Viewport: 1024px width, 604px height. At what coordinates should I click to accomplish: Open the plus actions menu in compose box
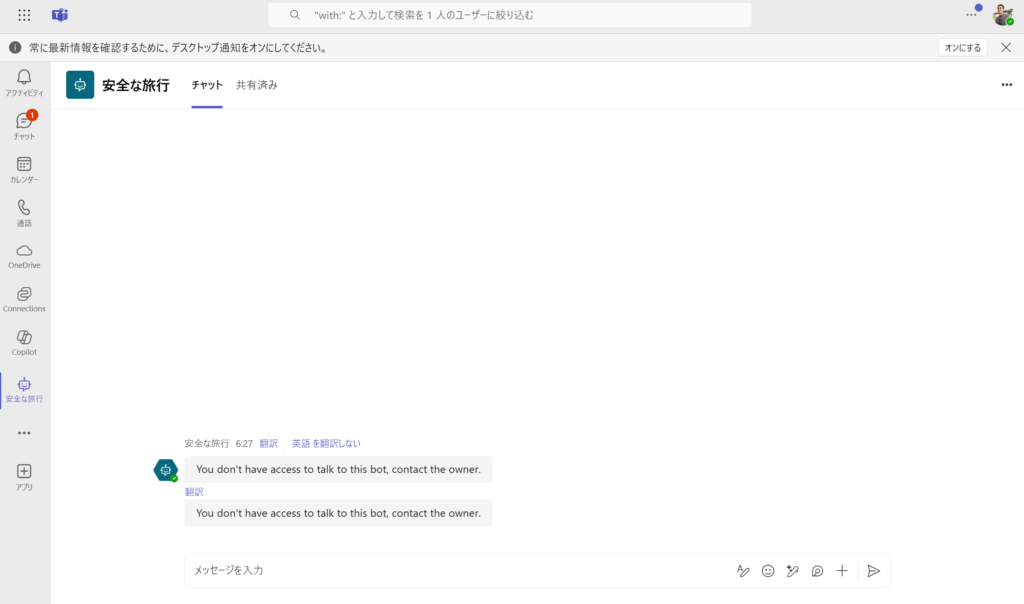tap(842, 571)
